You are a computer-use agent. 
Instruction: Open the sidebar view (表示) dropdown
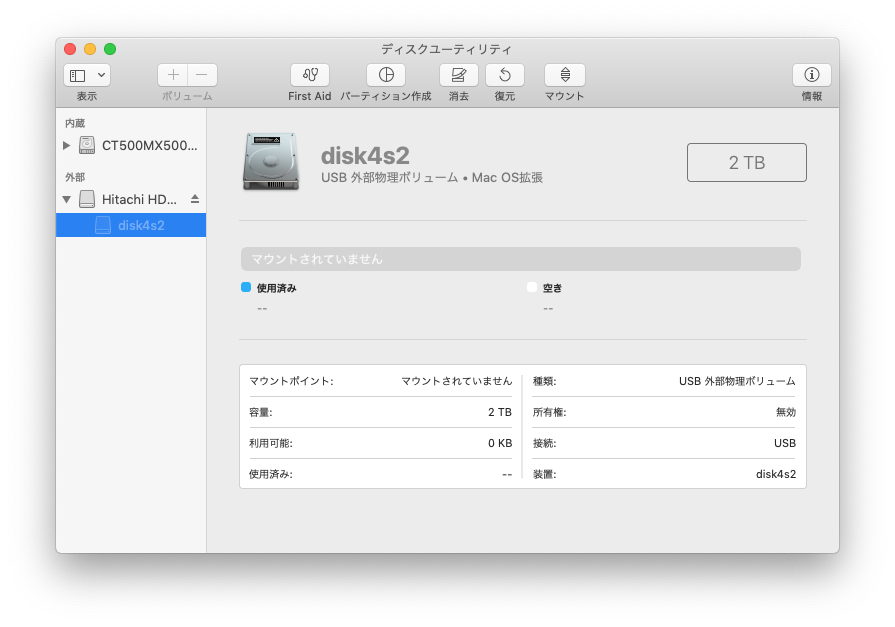tap(87, 75)
